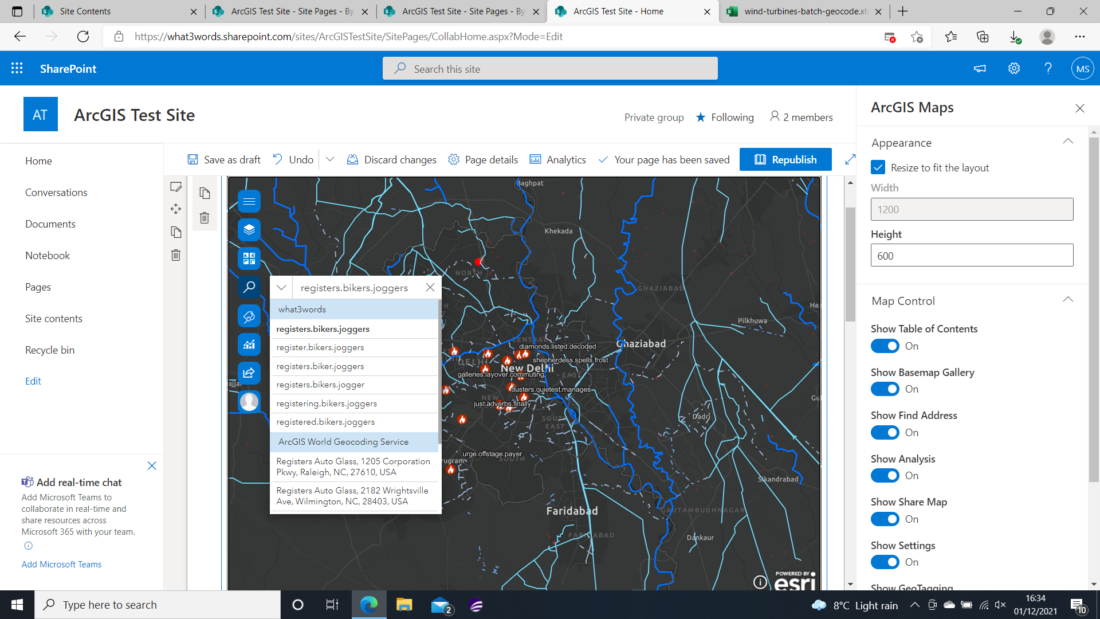Open the SharePoint help question mark
Screen dimensions: 1100x619
tap(1048, 68)
